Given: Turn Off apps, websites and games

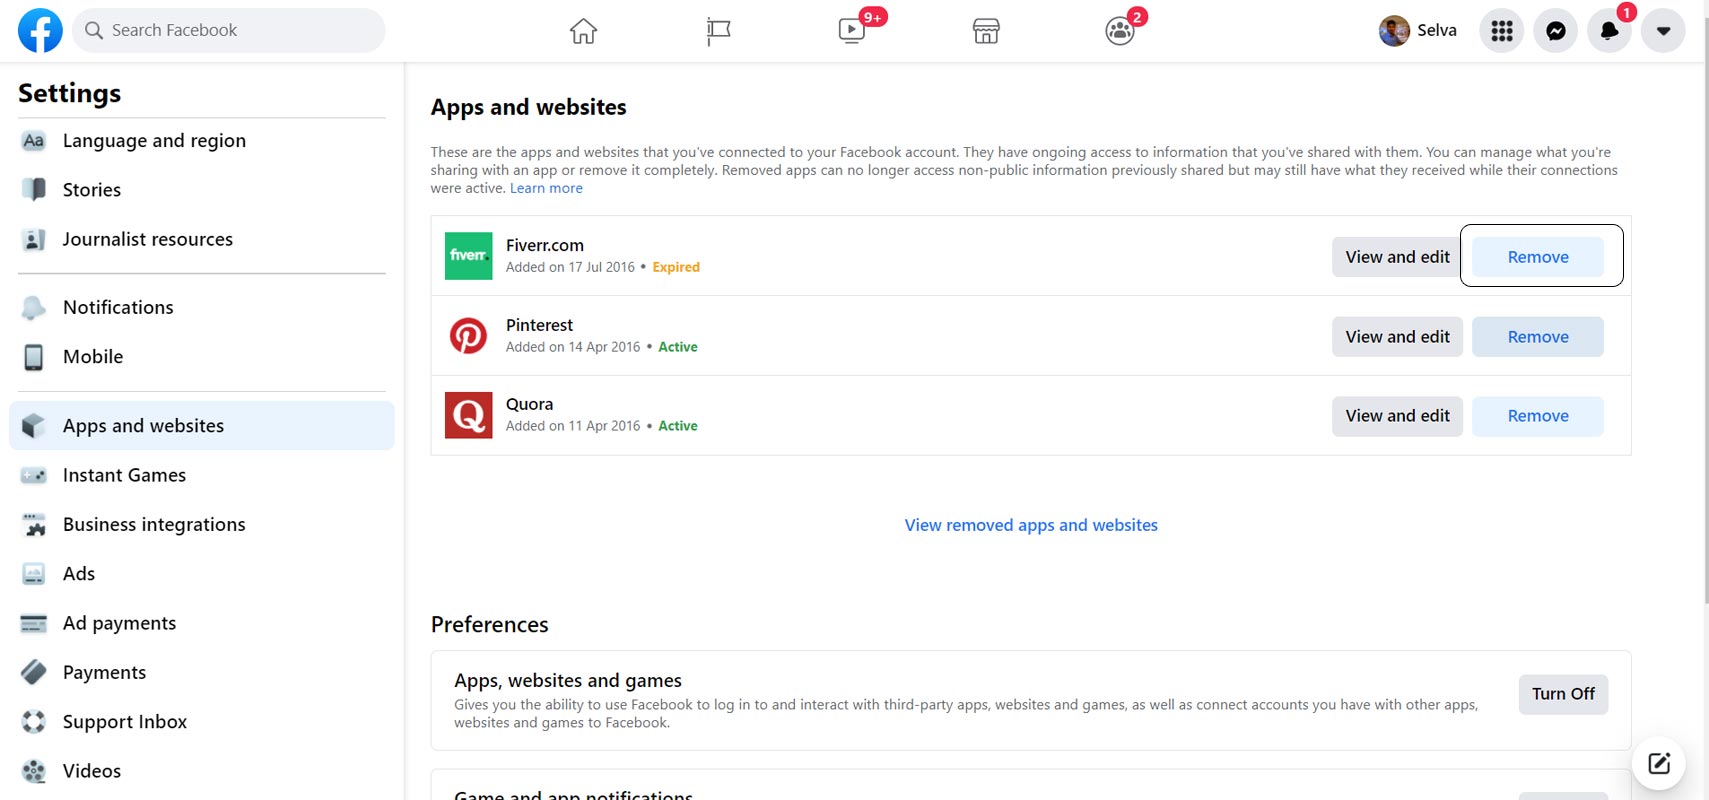Looking at the screenshot, I should coord(1563,694).
